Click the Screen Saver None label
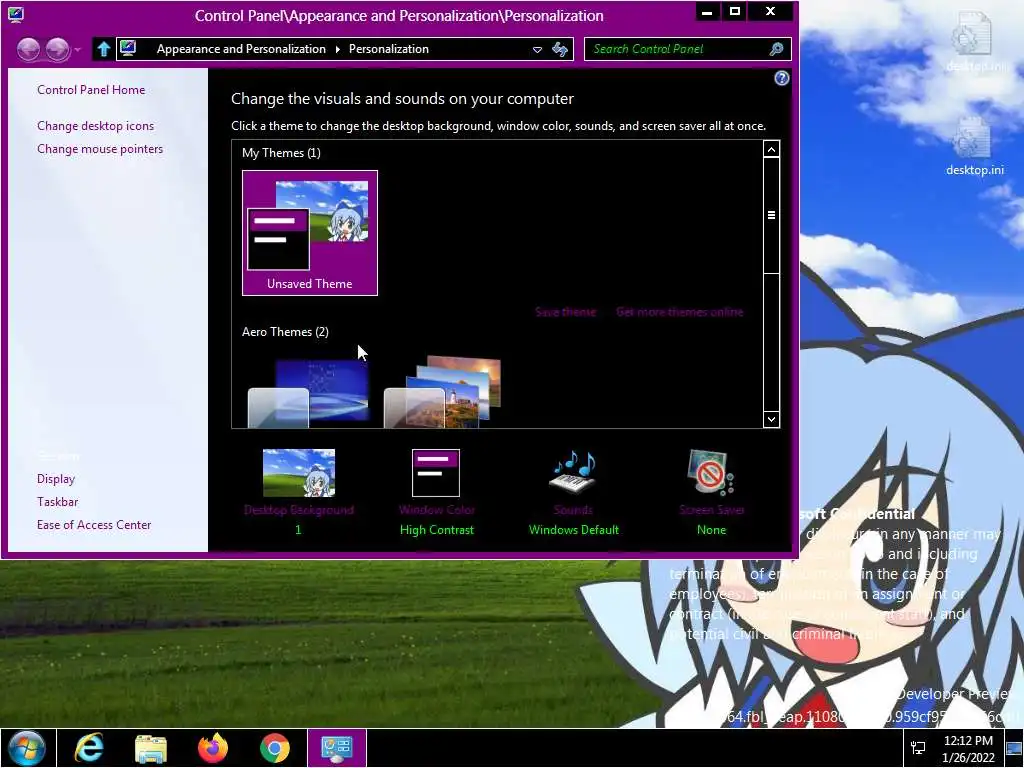Viewport: 1024px width, 768px height. point(711,530)
